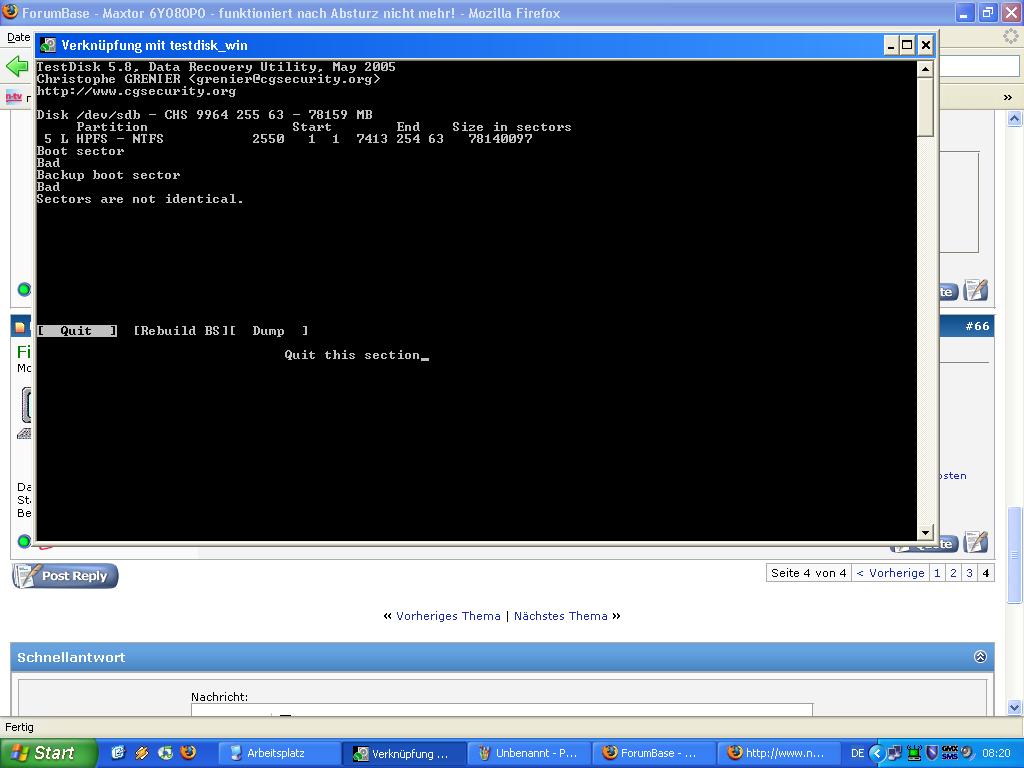Select Quit option in TestDisk menu
The height and width of the screenshot is (768, 1024).
tap(77, 330)
